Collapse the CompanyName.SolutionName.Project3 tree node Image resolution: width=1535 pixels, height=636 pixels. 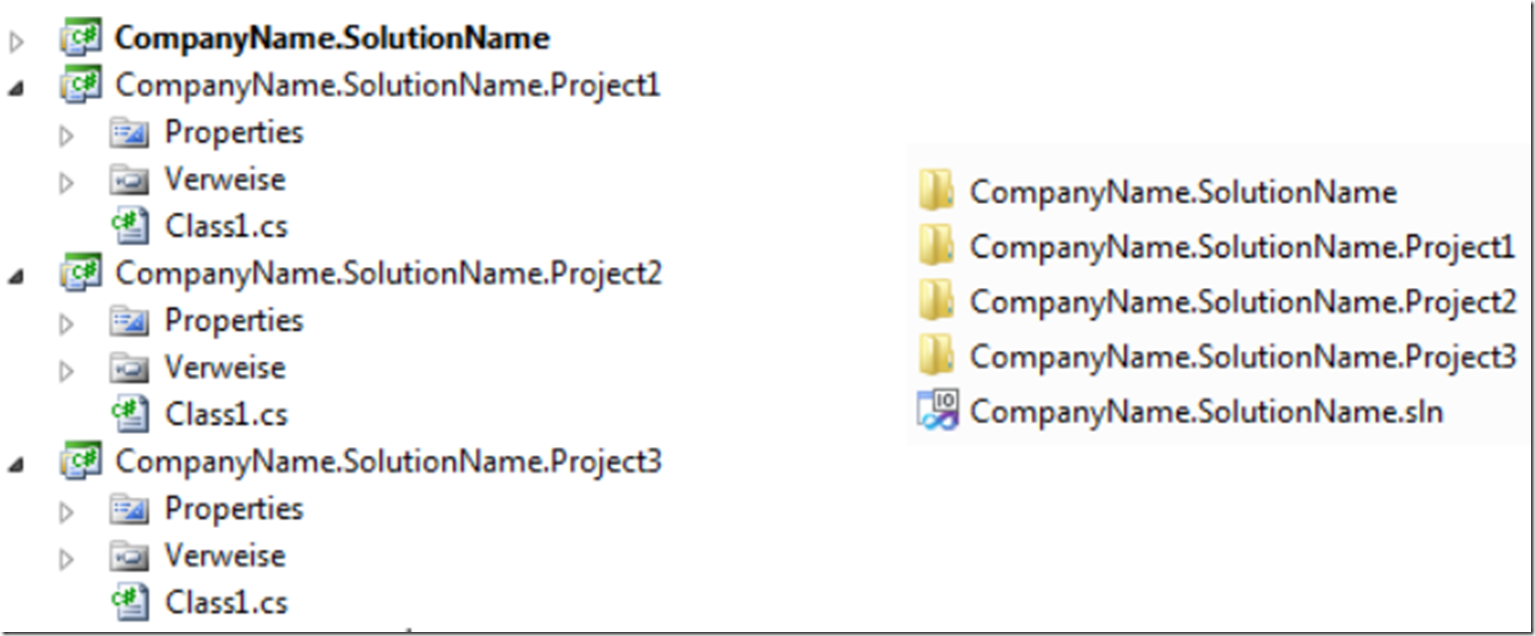16,466
